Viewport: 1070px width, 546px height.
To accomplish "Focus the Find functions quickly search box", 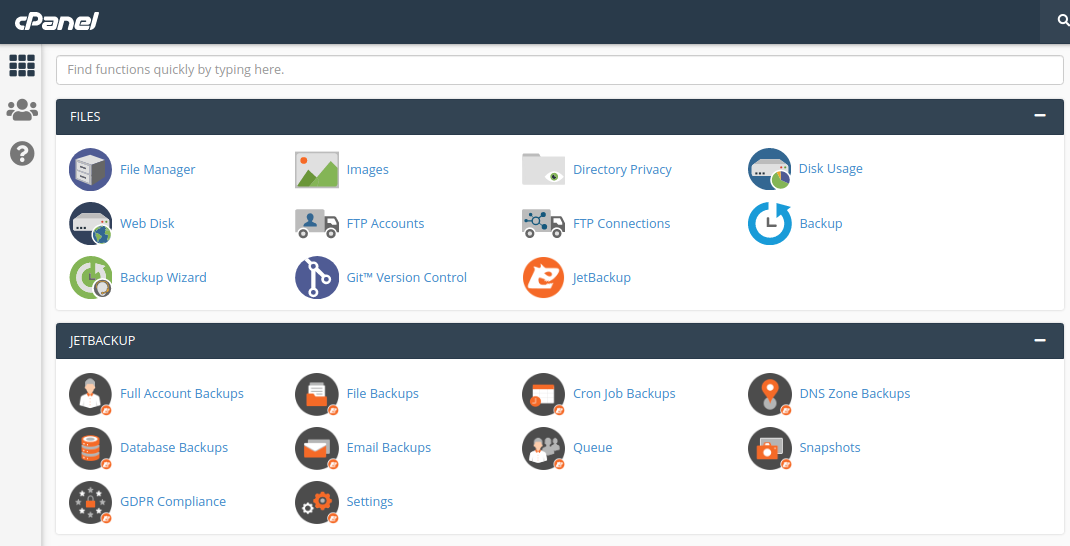I will click(560, 70).
